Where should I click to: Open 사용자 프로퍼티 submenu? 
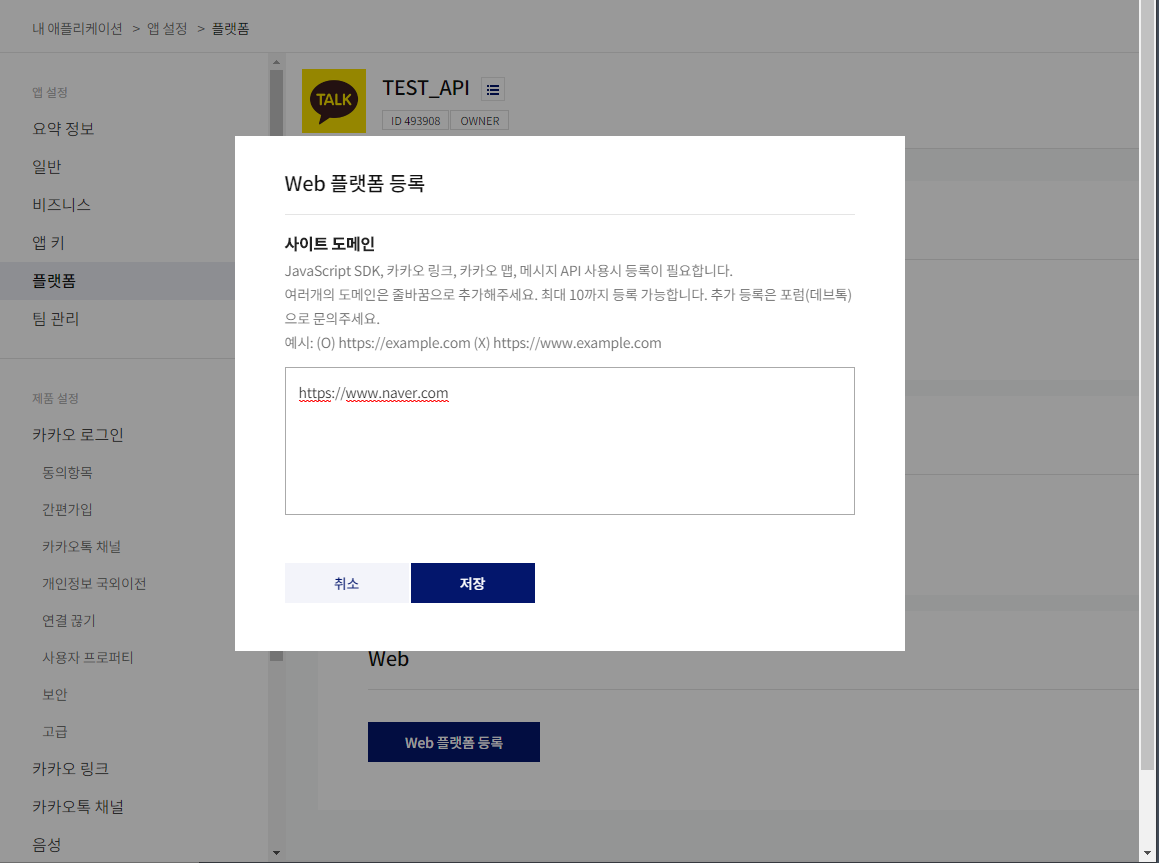pyautogui.click(x=88, y=657)
